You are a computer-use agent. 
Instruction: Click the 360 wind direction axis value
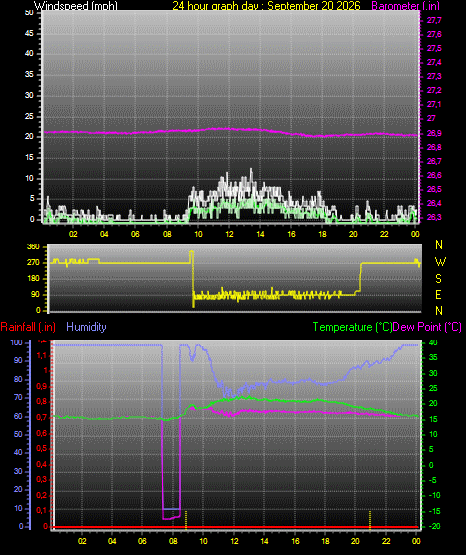pos(33,247)
